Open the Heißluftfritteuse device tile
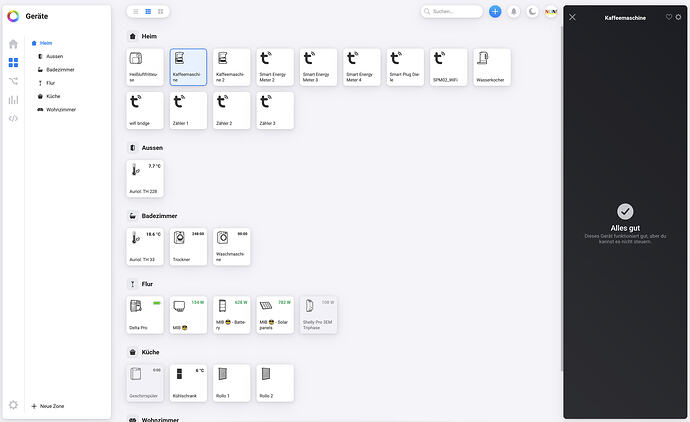The image size is (690, 422). coord(145,67)
